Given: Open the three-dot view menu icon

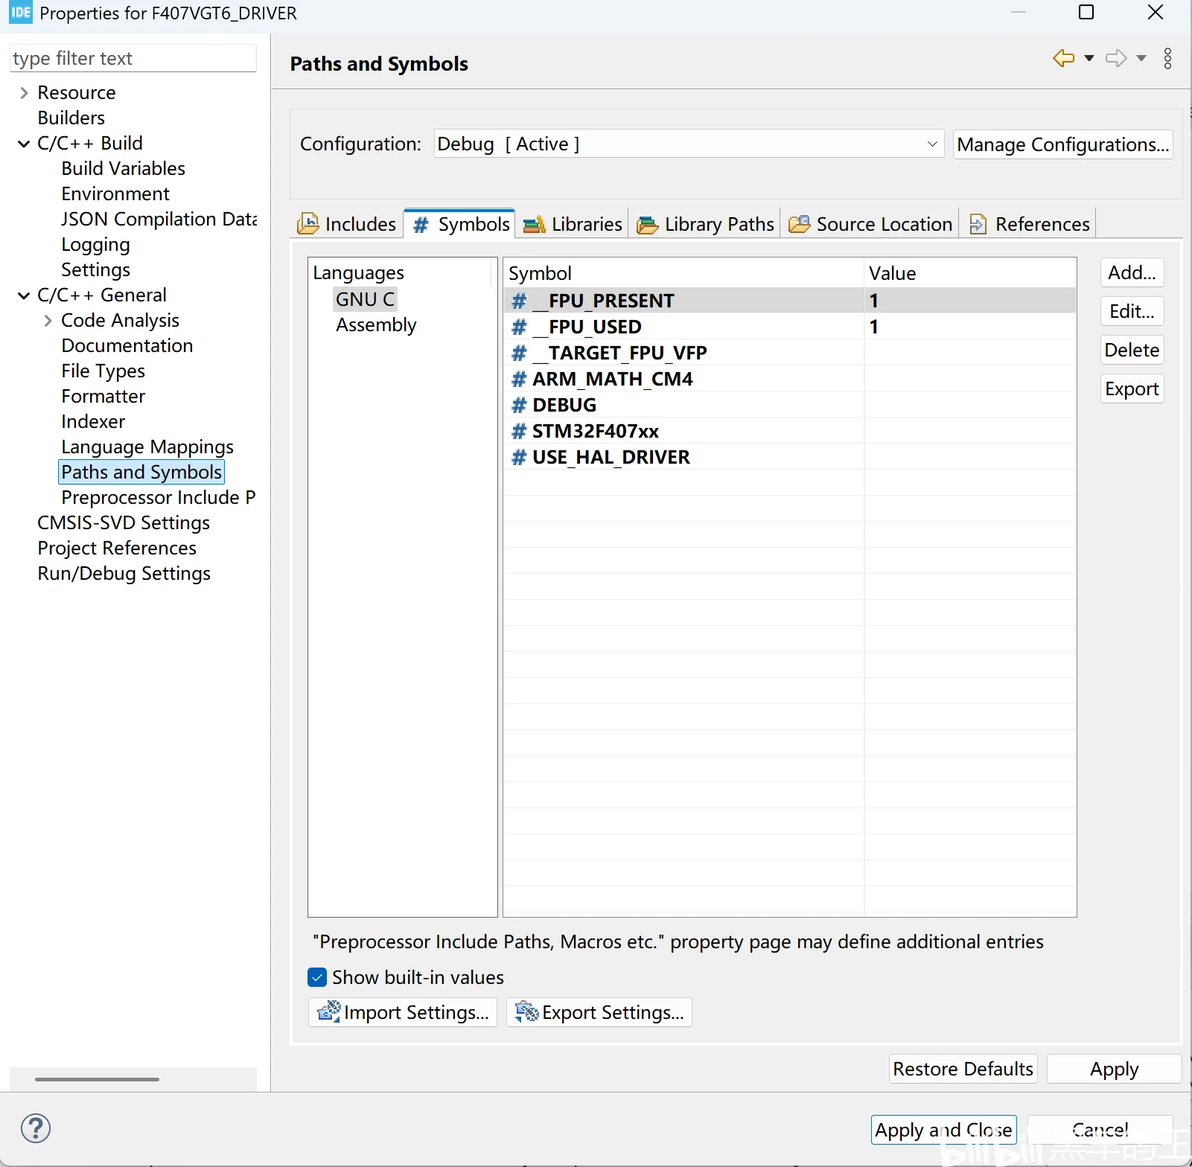Looking at the screenshot, I should (1167, 59).
